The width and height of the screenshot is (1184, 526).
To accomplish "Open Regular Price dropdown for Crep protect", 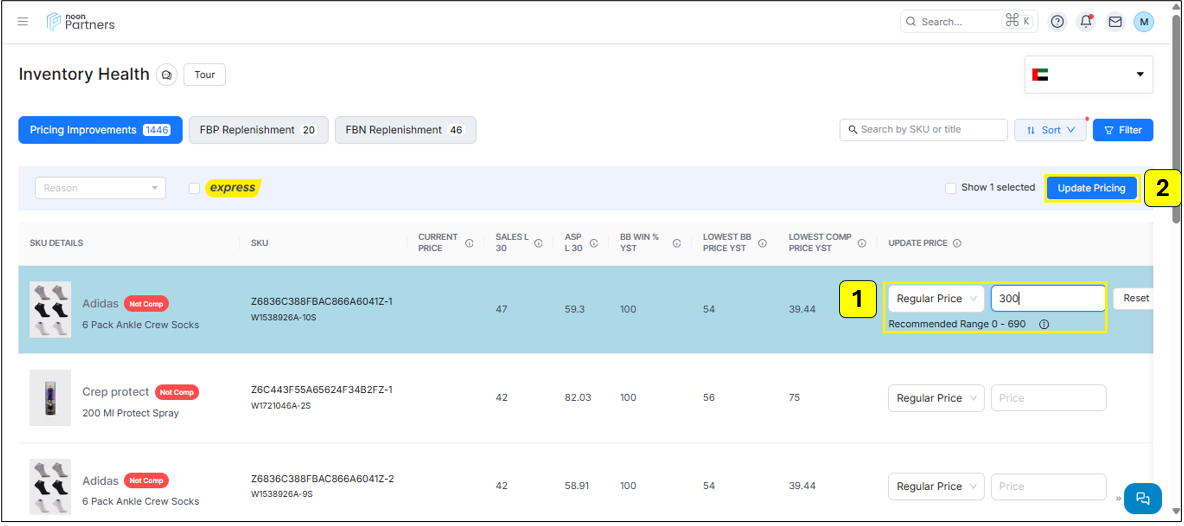I will coord(935,398).
